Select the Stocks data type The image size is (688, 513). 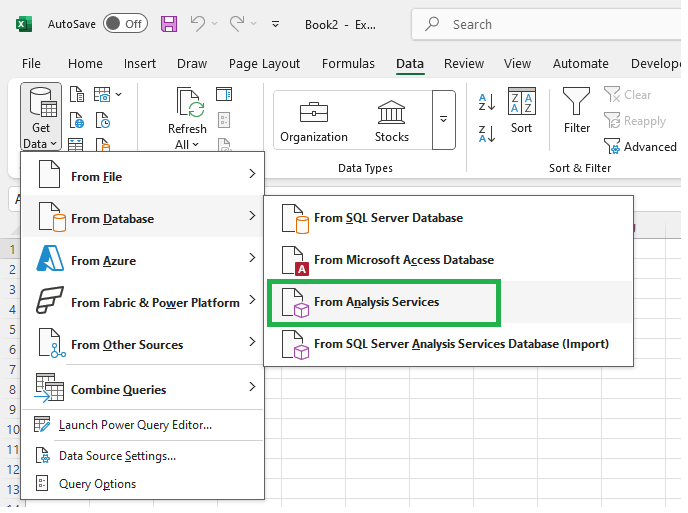pos(392,120)
